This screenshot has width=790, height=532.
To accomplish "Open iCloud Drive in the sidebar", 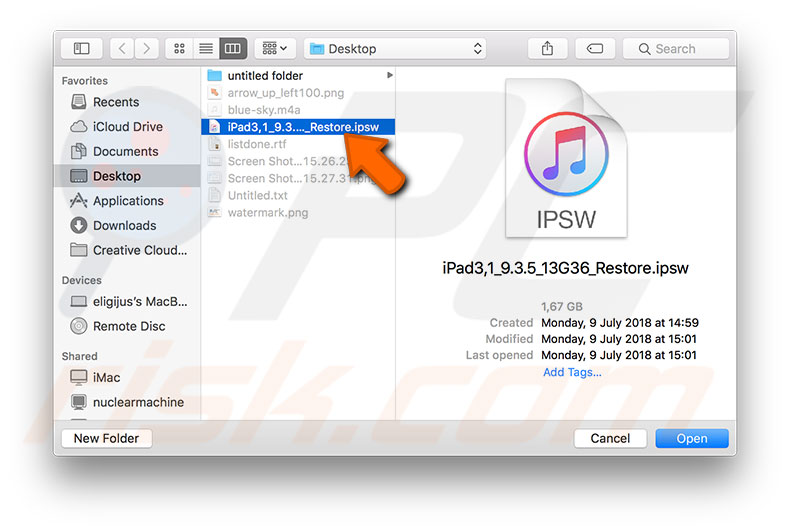I will pyautogui.click(x=127, y=127).
